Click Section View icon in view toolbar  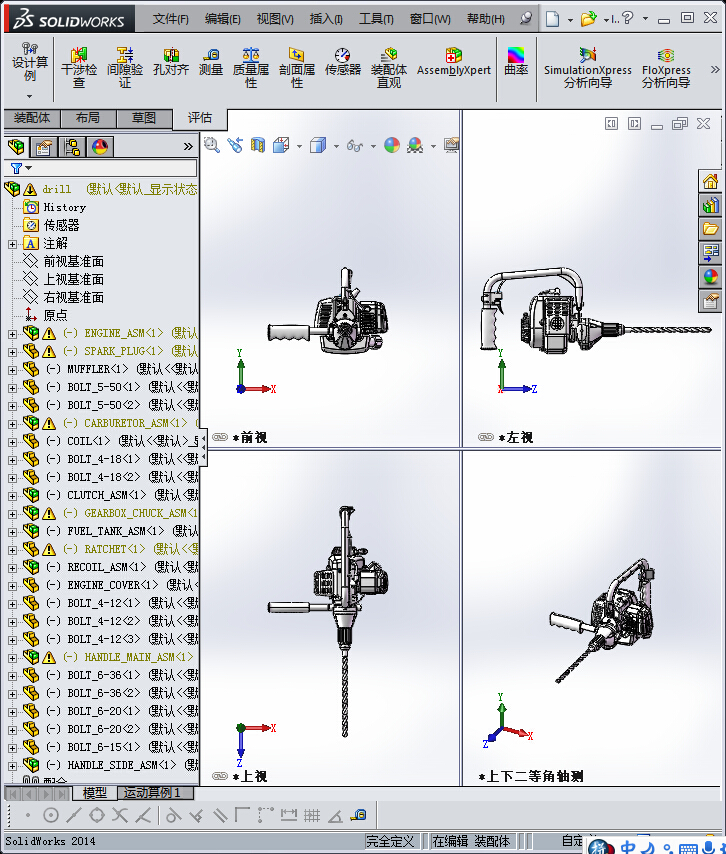258,145
